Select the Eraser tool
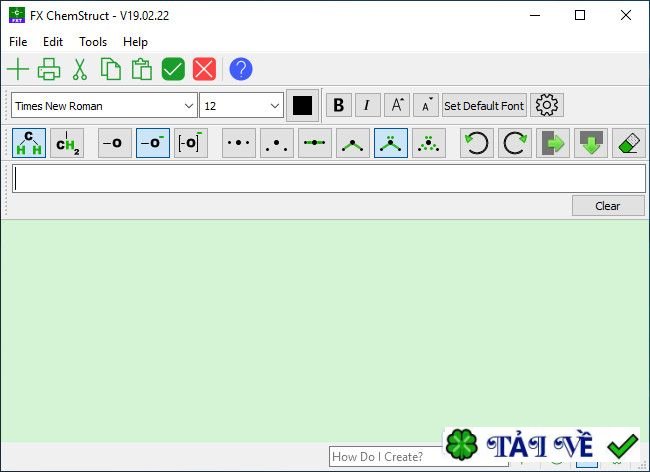 629,143
